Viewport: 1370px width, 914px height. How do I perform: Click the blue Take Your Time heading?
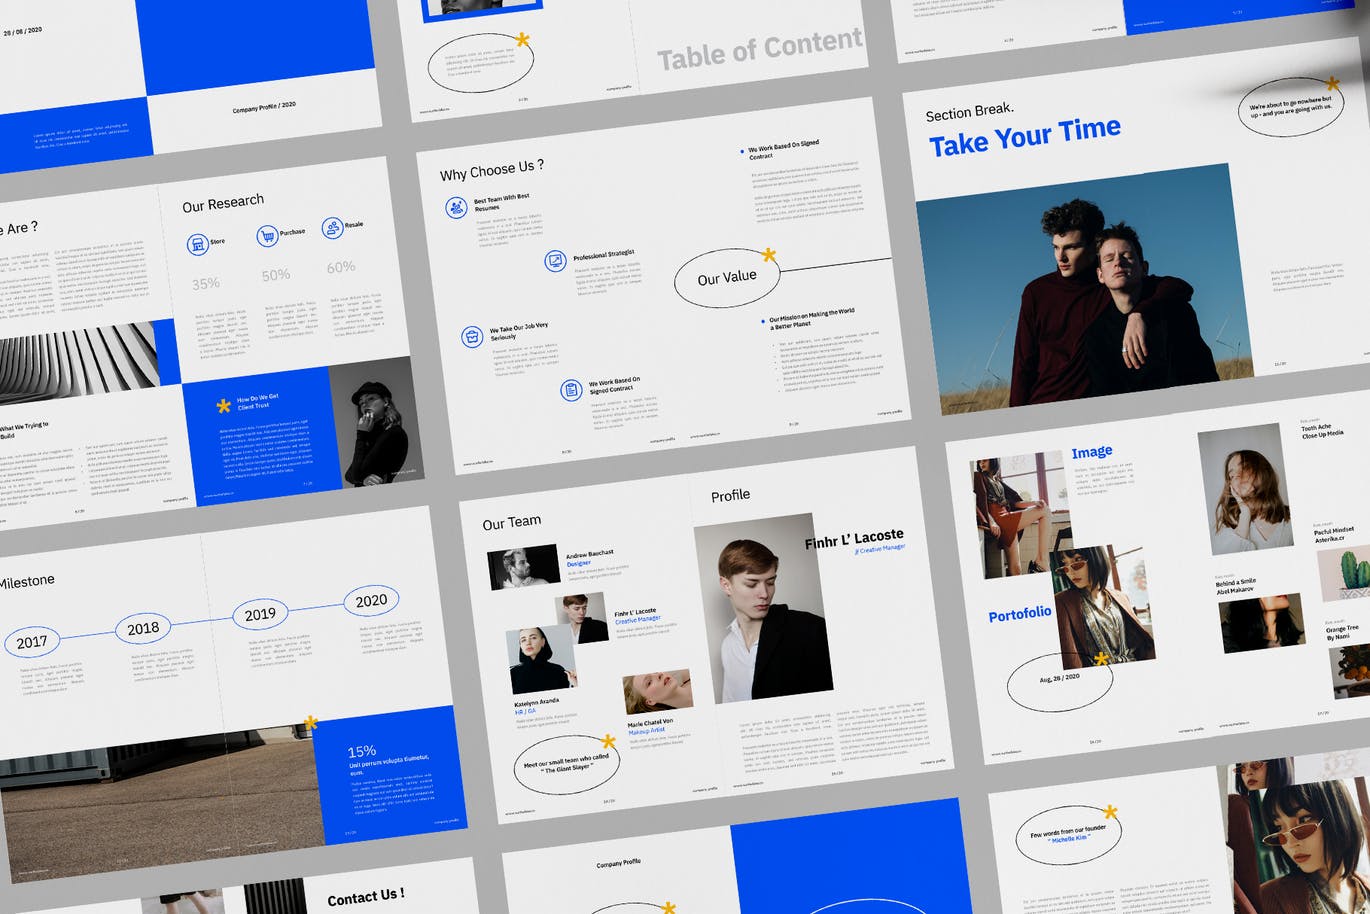pos(1024,136)
